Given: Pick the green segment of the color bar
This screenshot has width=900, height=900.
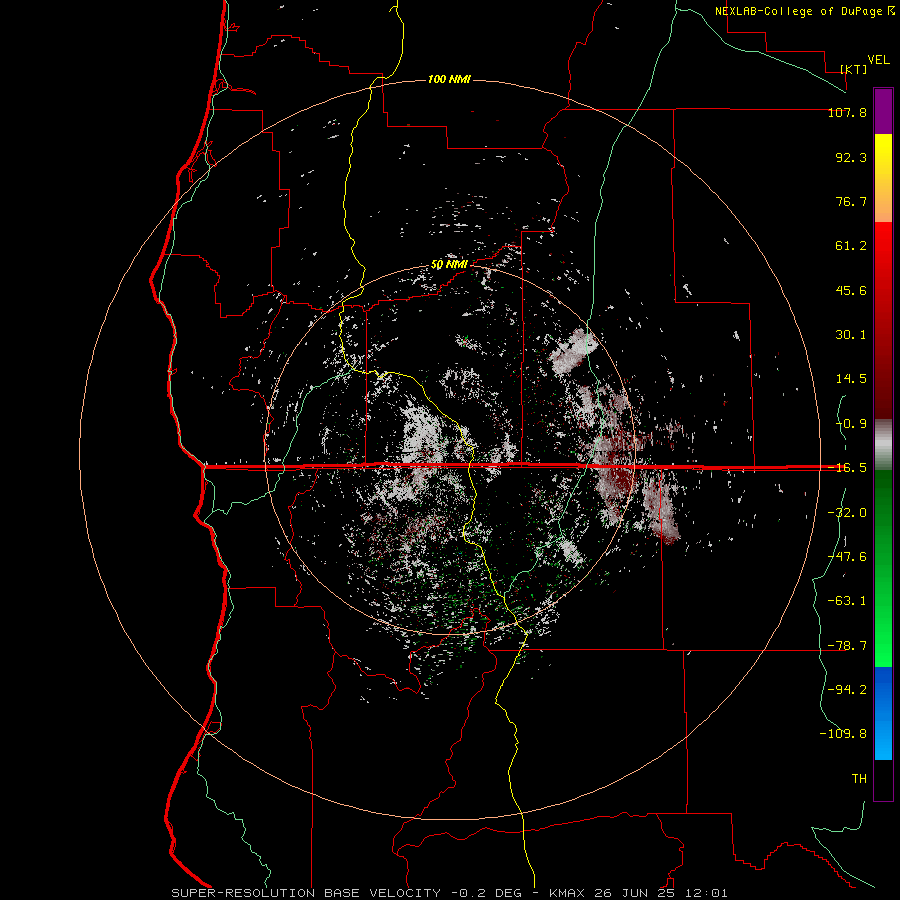Looking at the screenshot, I should click(x=883, y=568).
